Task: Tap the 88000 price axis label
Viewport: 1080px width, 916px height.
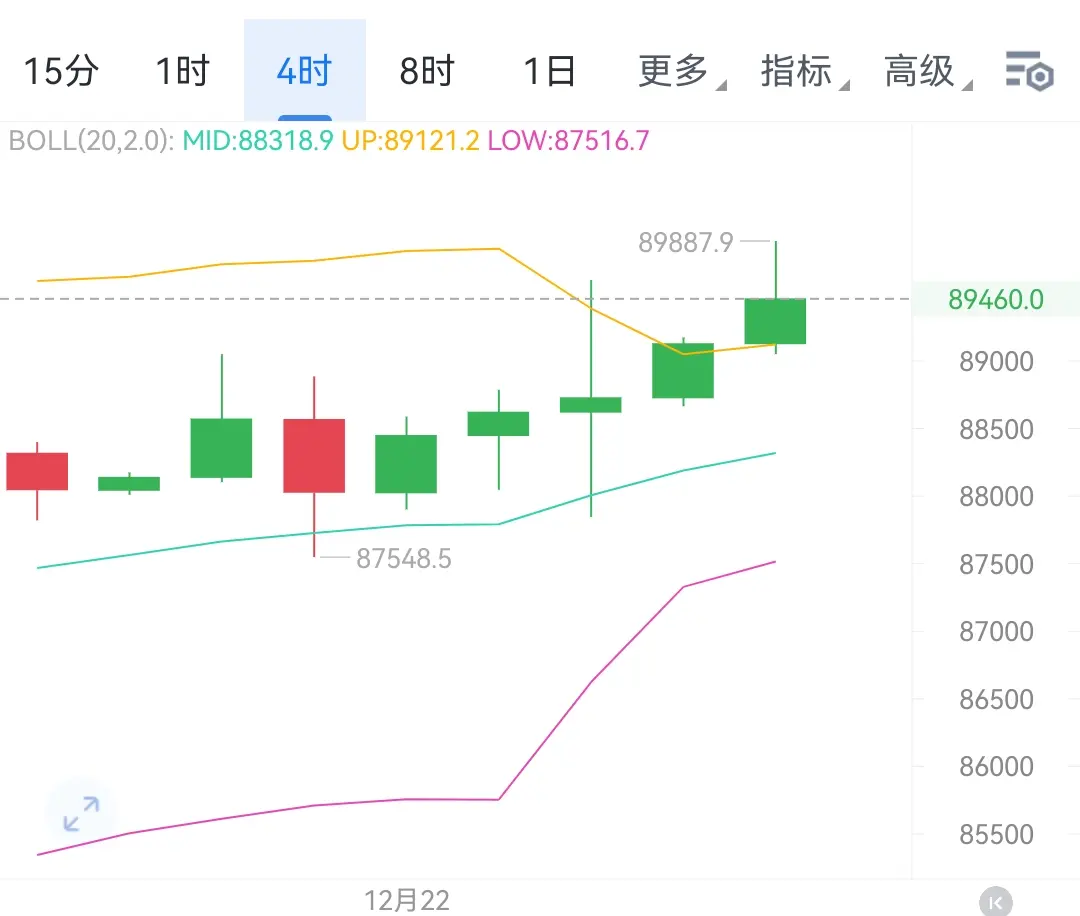Action: 996,497
